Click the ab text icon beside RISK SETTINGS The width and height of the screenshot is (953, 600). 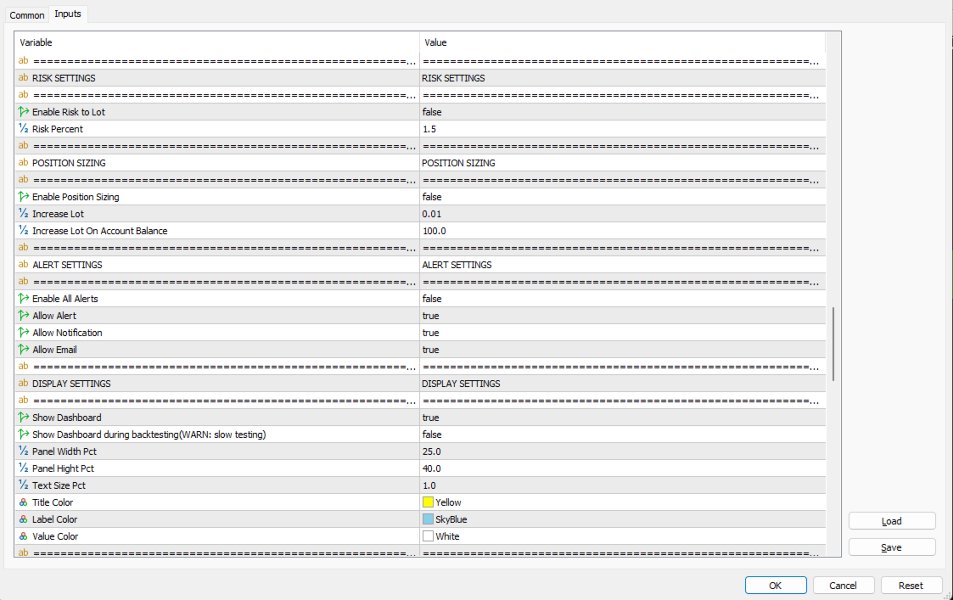coord(24,77)
